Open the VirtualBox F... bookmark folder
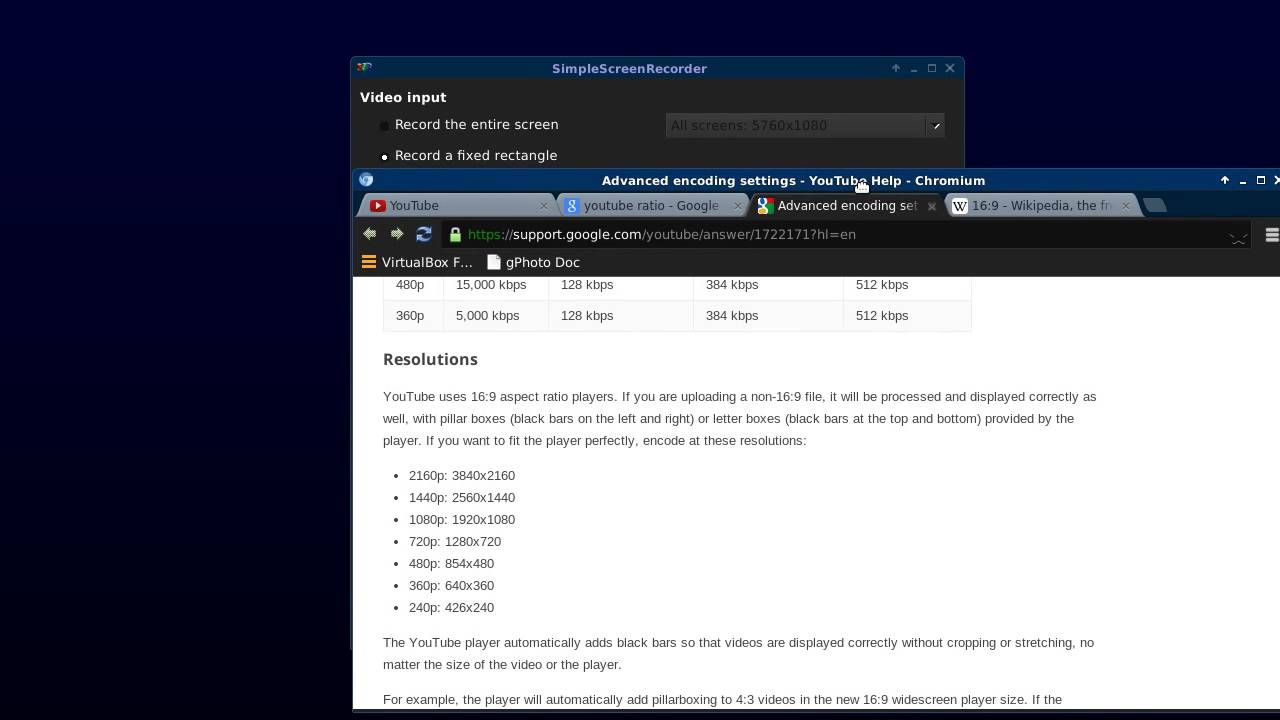The height and width of the screenshot is (720, 1280). [416, 262]
